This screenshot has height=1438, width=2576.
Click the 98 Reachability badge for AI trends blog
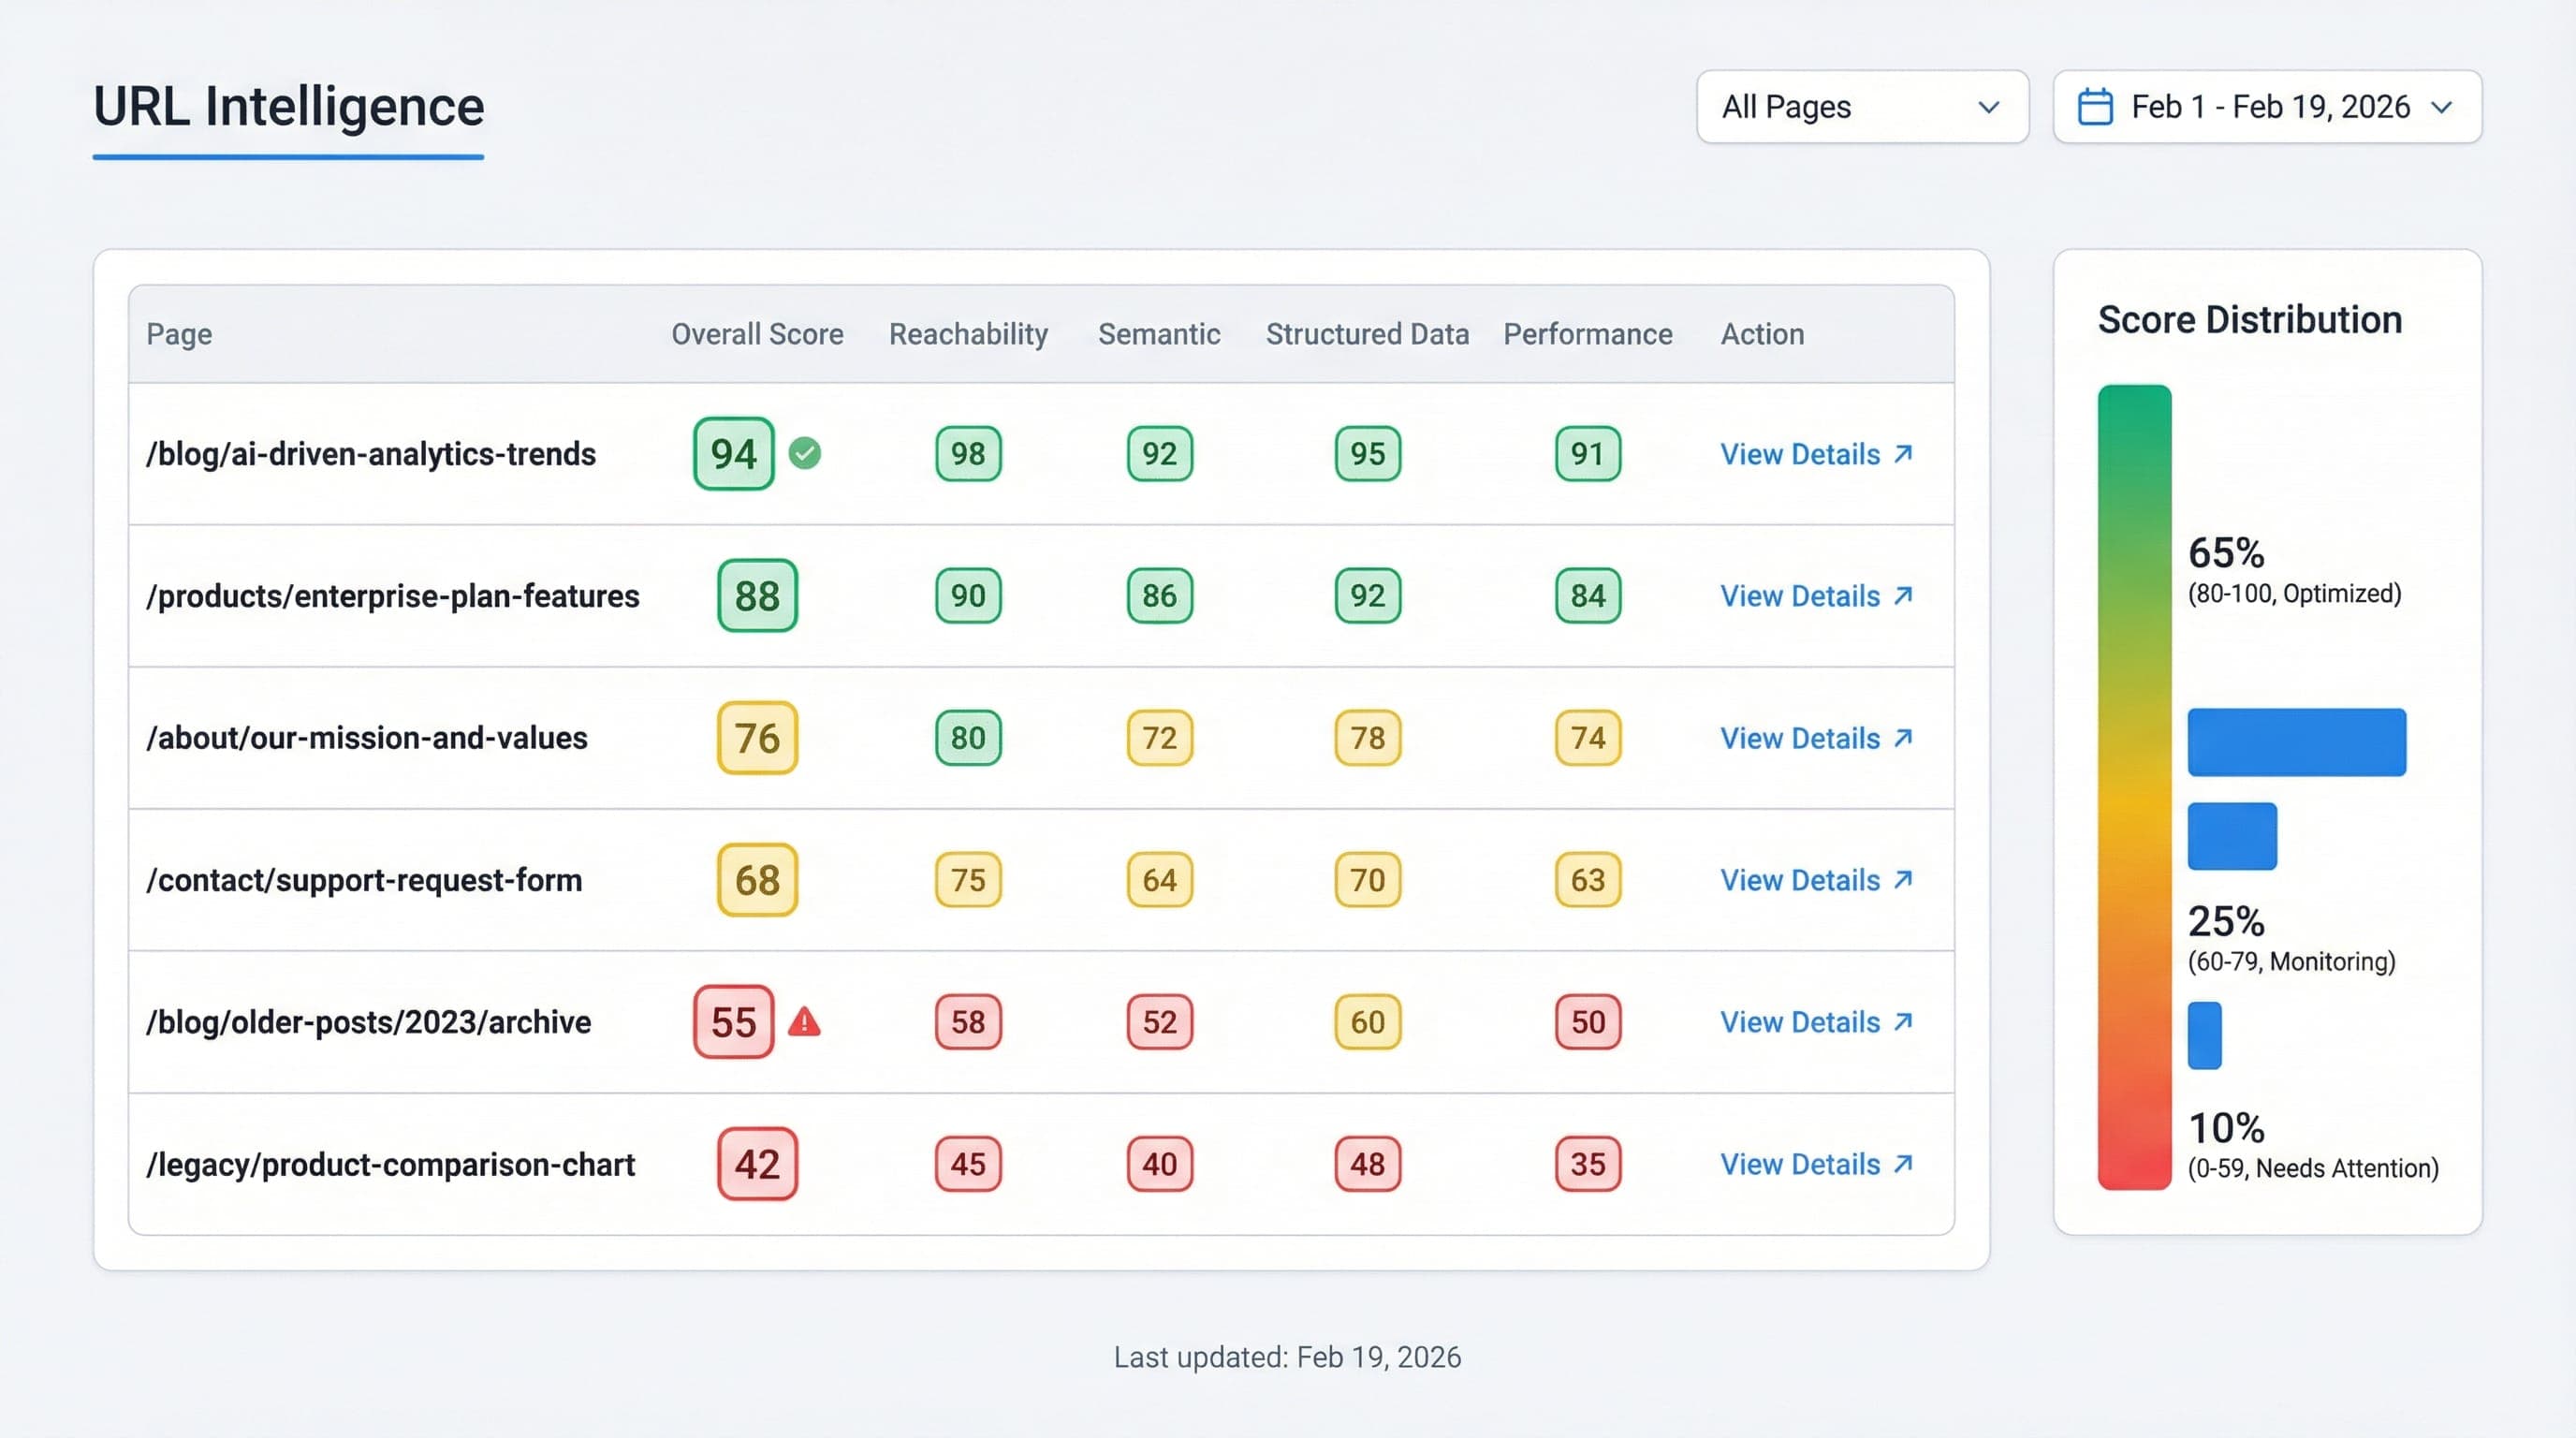[x=967, y=453]
